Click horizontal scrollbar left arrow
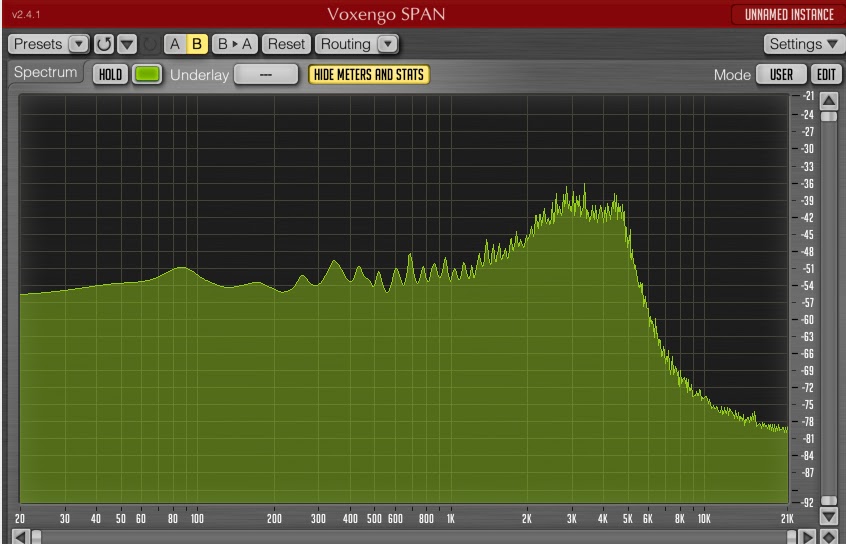The width and height of the screenshot is (846, 544). pyautogui.click(x=21, y=537)
